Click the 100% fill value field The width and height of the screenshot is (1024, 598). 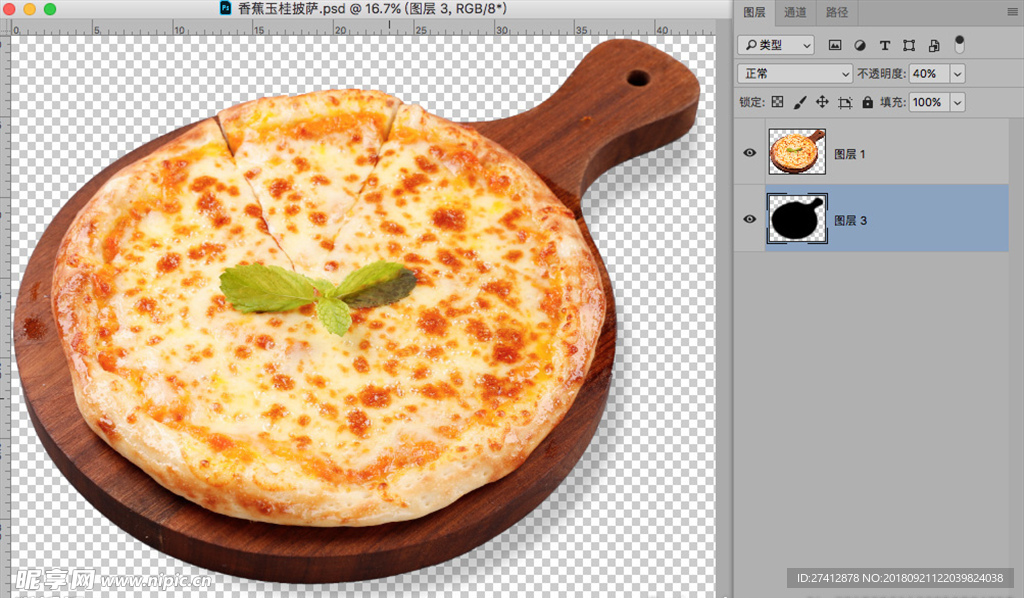coord(929,102)
